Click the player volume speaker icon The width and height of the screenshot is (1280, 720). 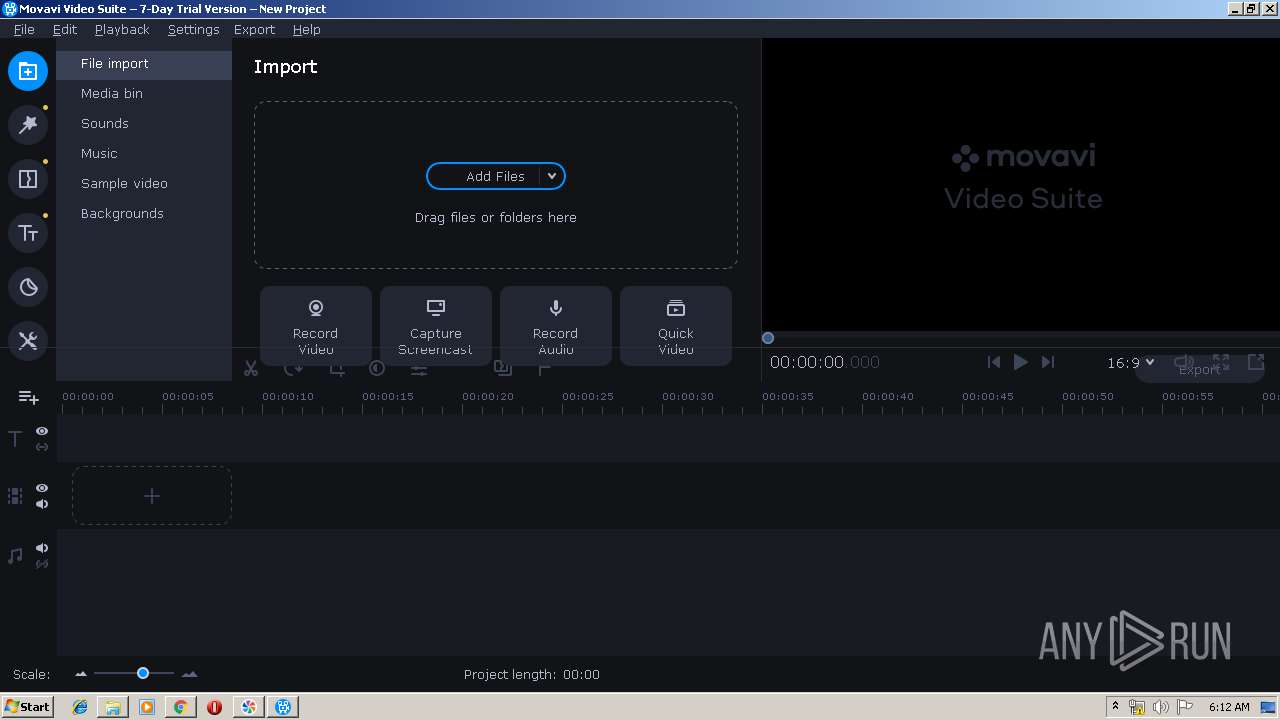coord(1183,362)
